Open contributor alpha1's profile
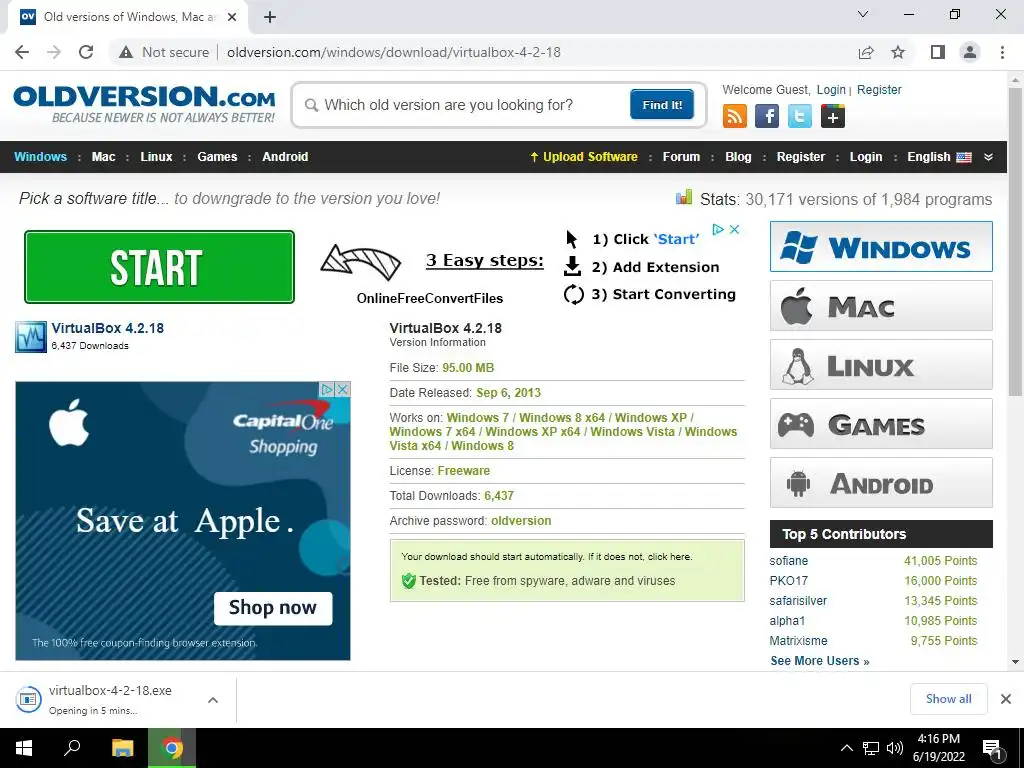The image size is (1024, 768). 787,621
